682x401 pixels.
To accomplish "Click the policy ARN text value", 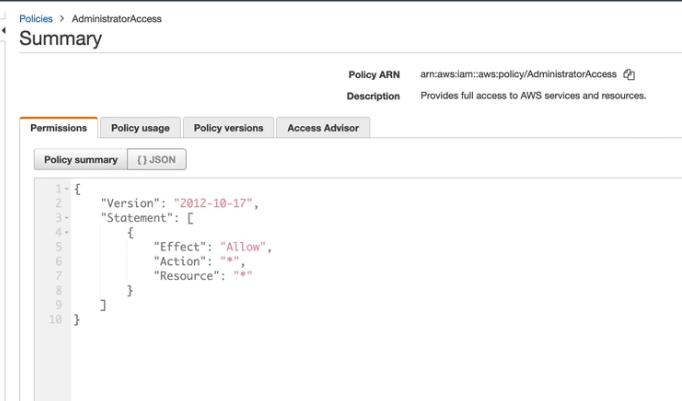I will (x=517, y=74).
